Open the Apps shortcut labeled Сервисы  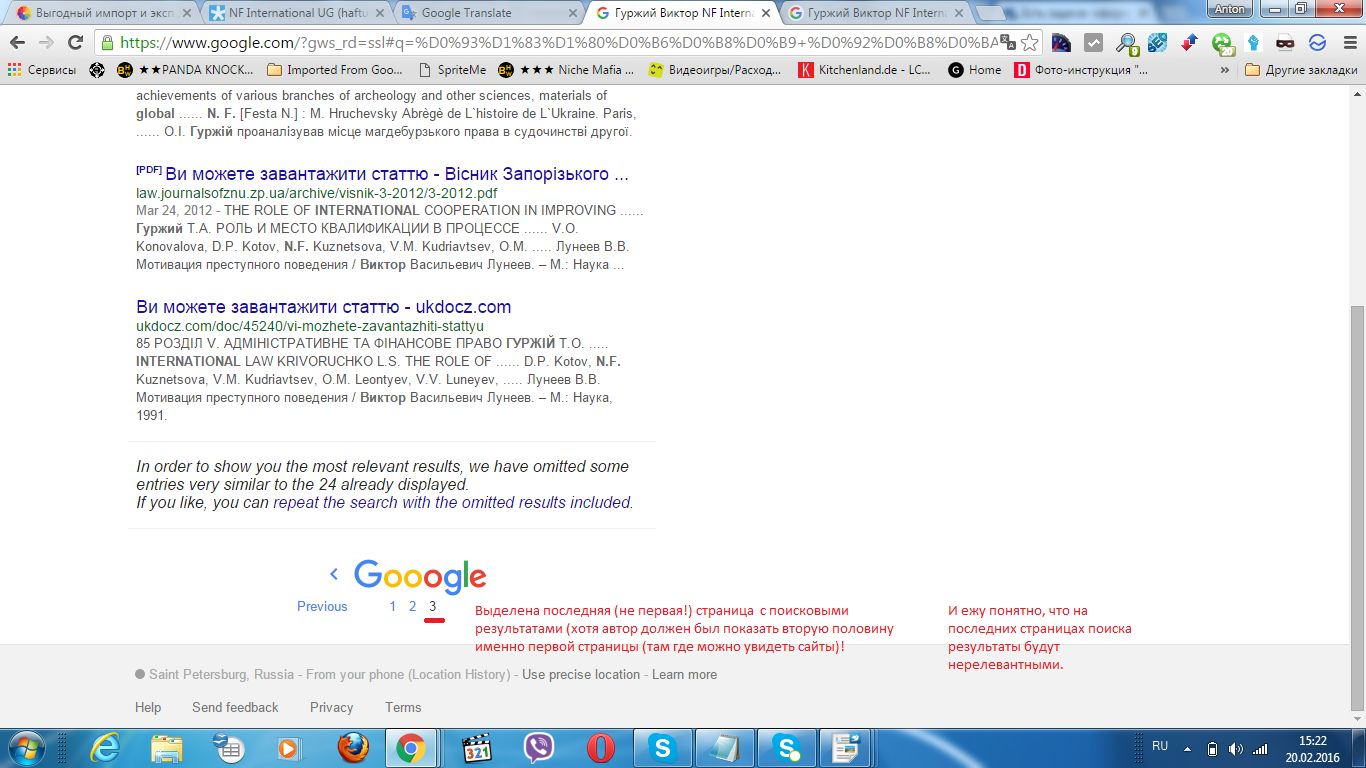(x=42, y=70)
